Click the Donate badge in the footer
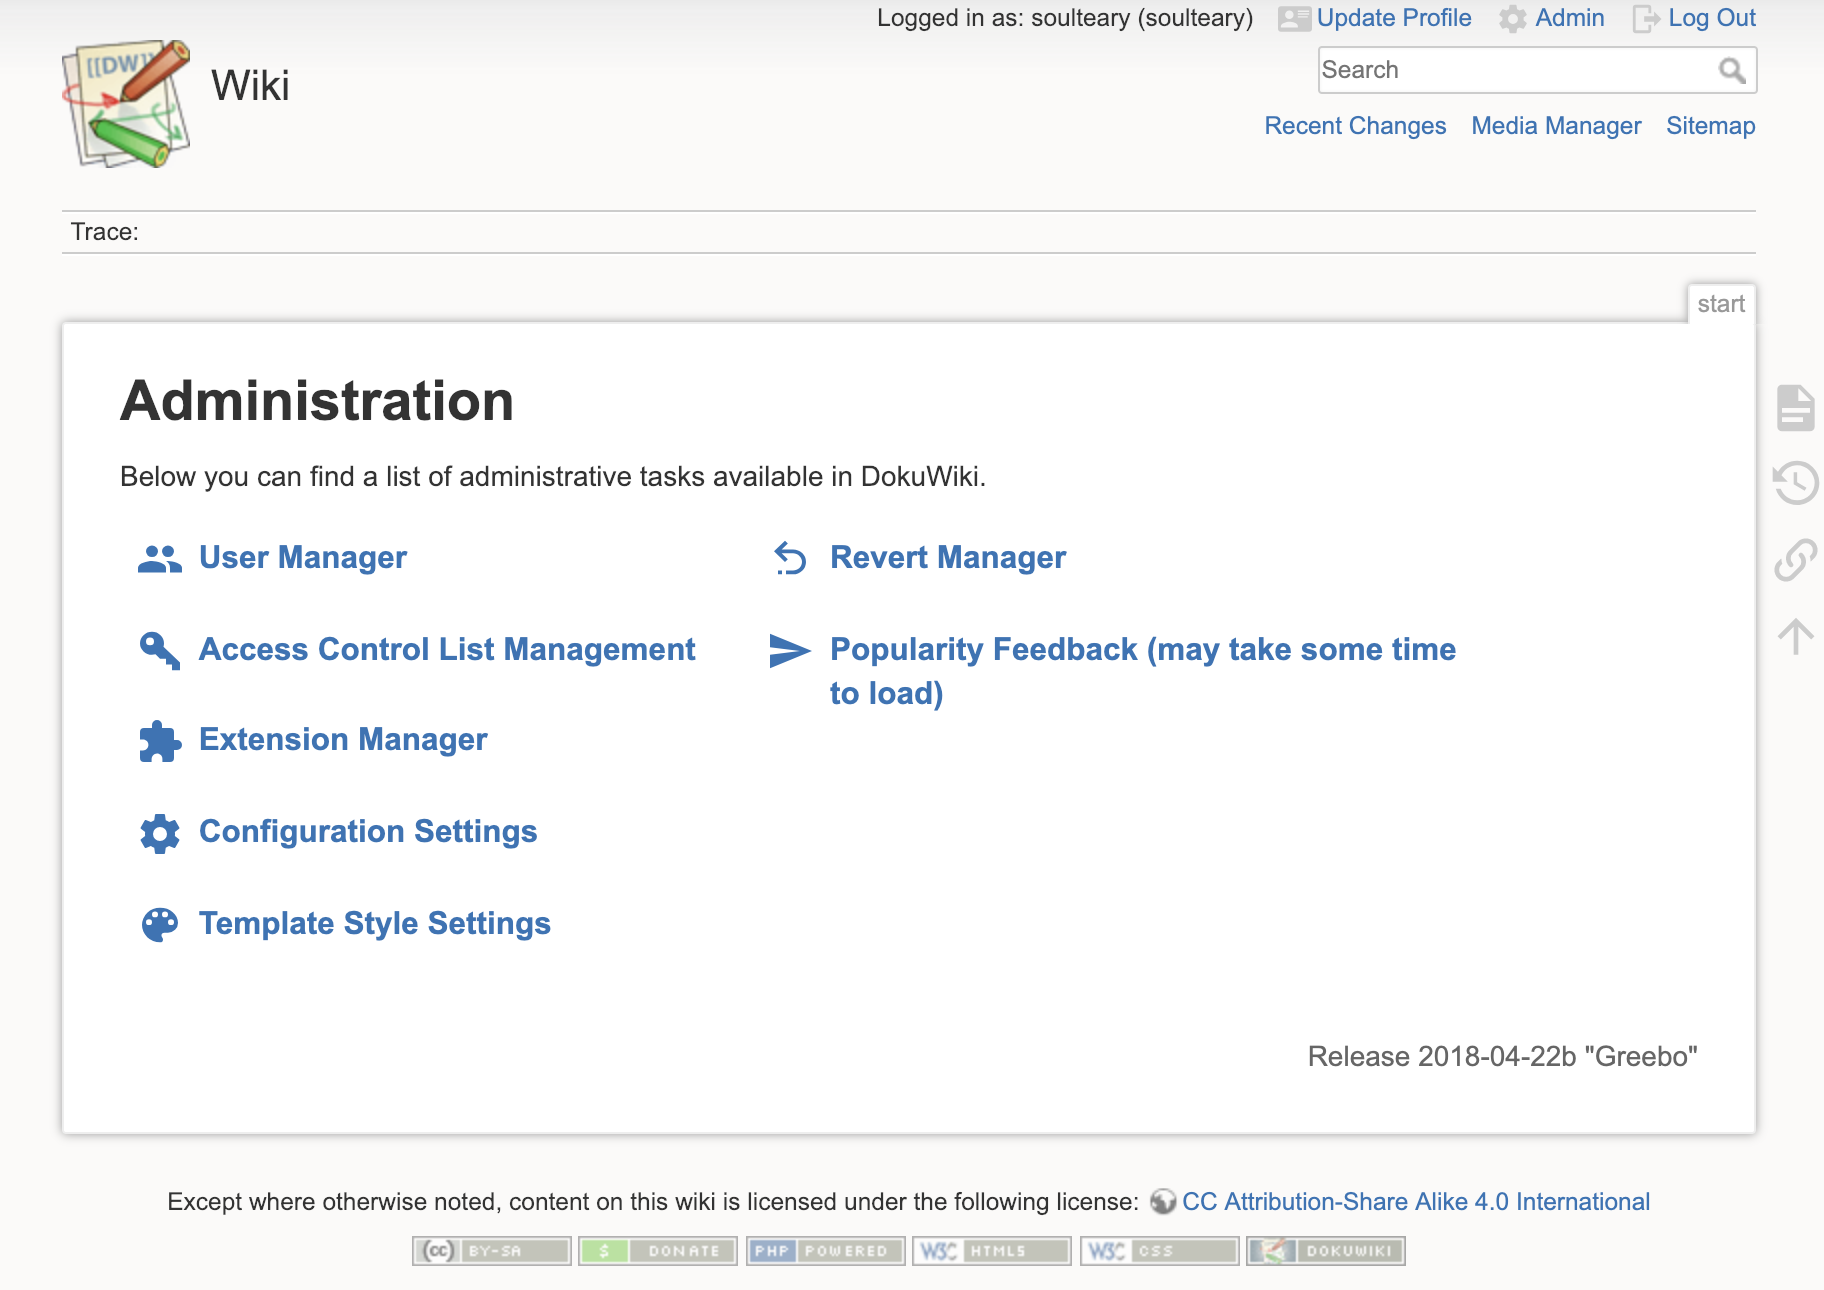Image resolution: width=1824 pixels, height=1290 pixels. pyautogui.click(x=657, y=1250)
